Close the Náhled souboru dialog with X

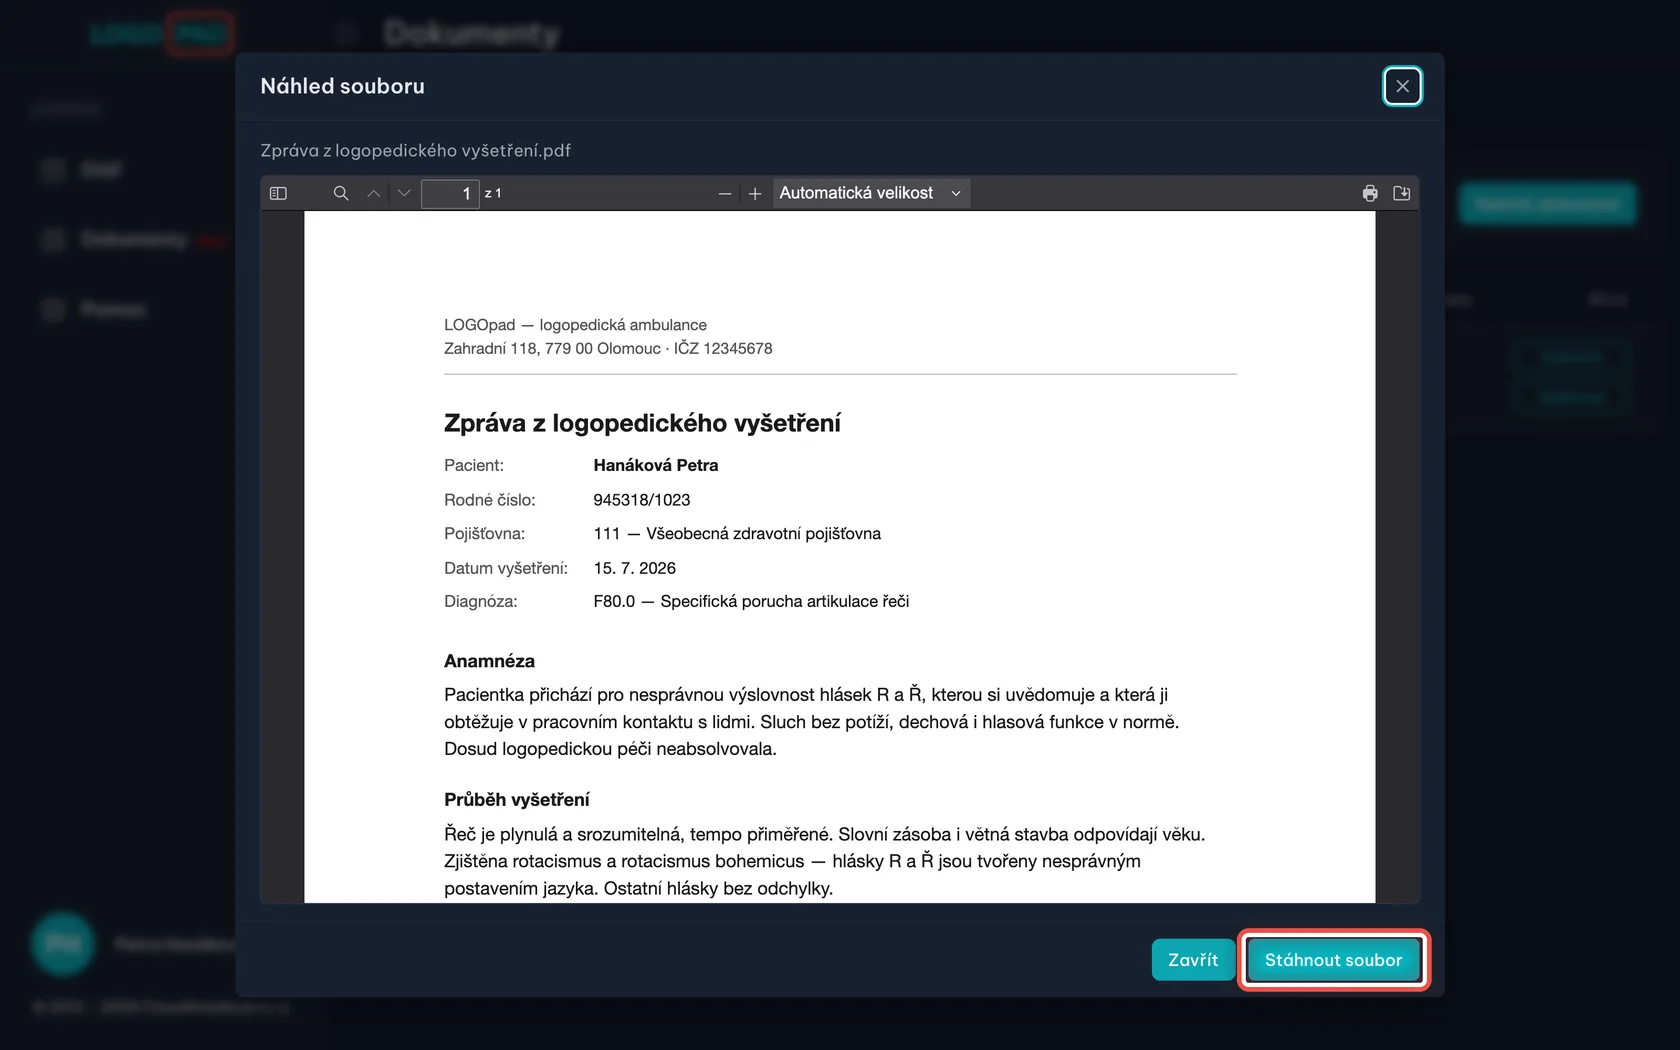[x=1402, y=86]
